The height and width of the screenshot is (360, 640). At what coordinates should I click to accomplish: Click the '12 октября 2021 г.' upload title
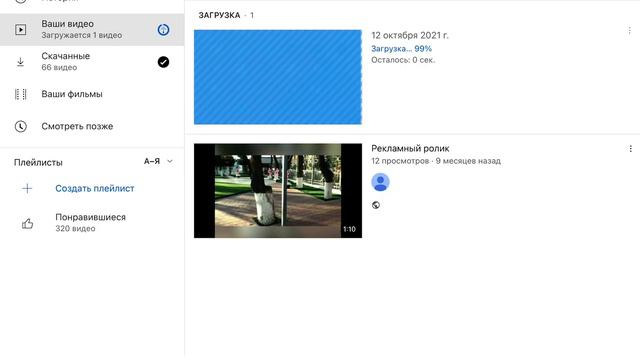(x=410, y=35)
